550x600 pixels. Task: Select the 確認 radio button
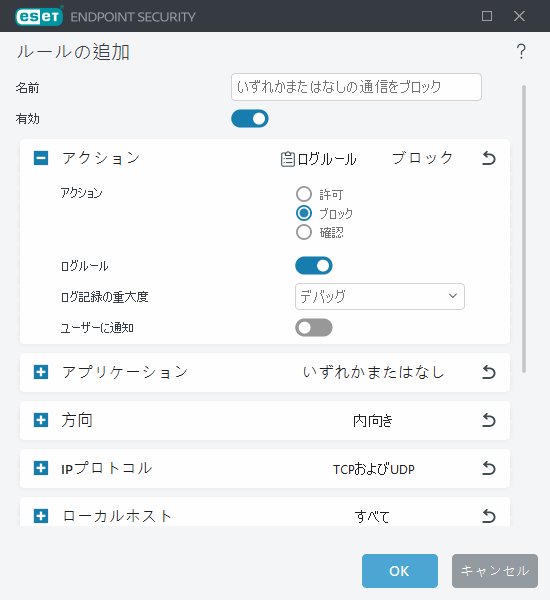point(304,232)
